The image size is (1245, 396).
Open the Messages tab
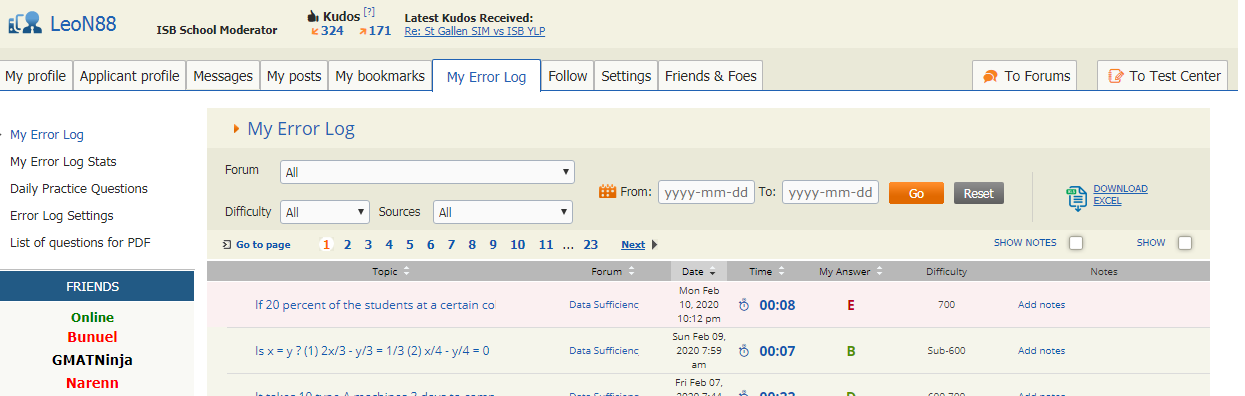(223, 76)
